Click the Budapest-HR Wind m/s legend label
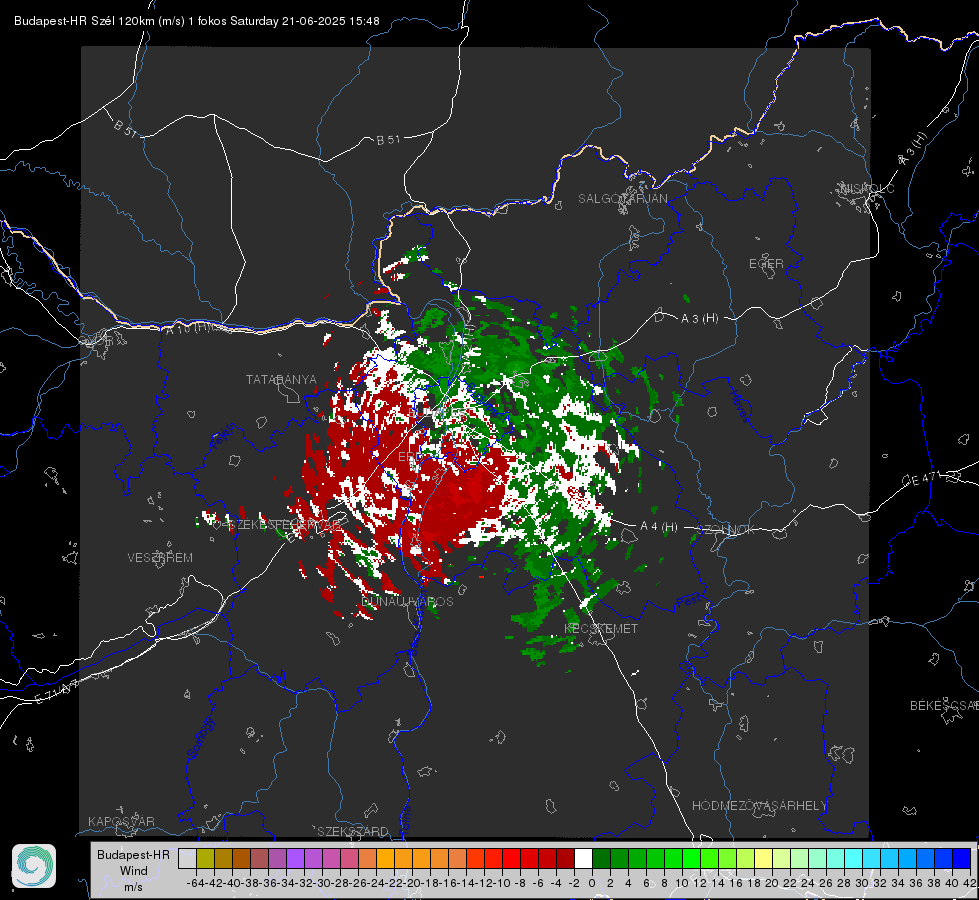 pos(134,871)
